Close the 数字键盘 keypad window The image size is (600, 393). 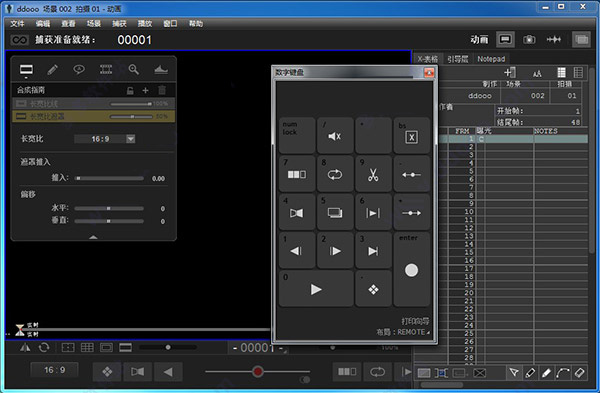(x=429, y=72)
